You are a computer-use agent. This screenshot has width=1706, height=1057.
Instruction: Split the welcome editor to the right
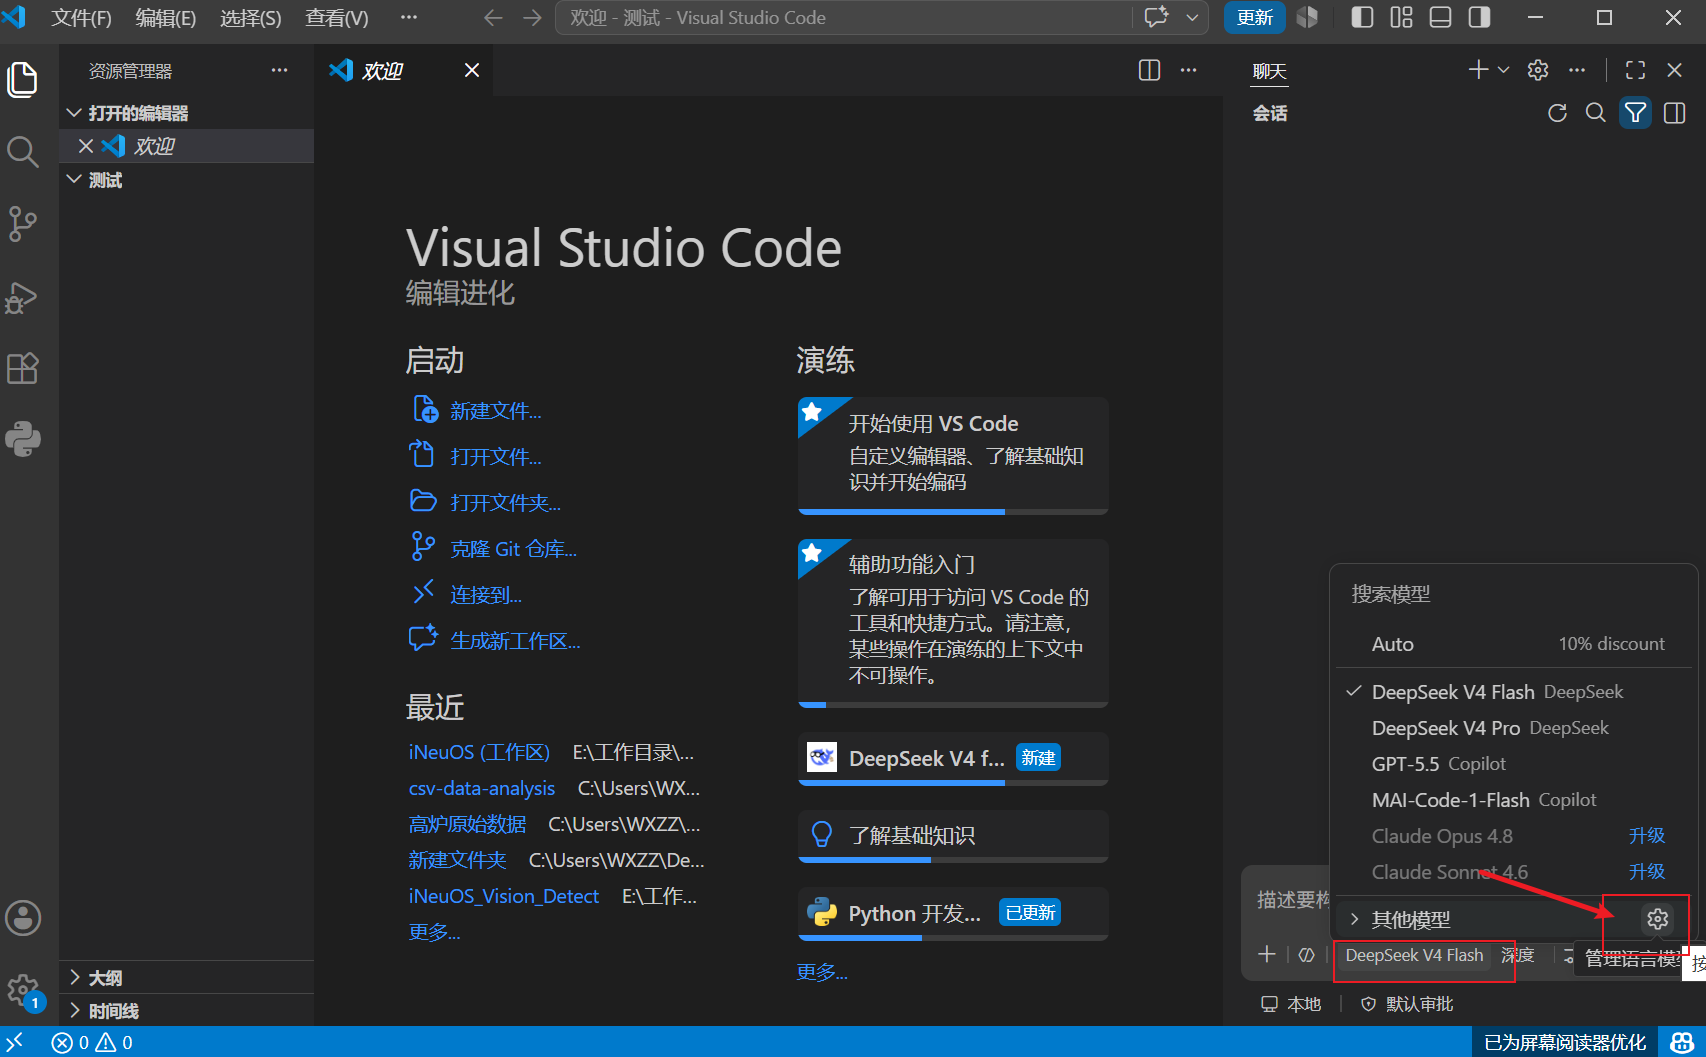pos(1150,70)
